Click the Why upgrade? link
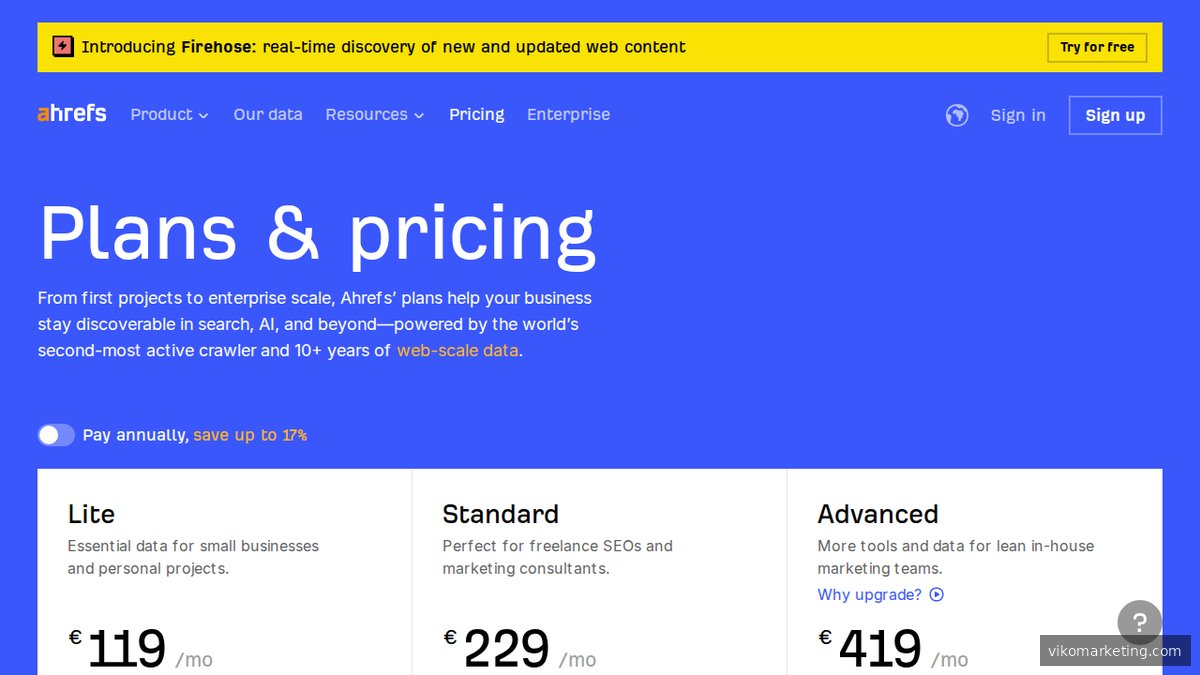This screenshot has height=675, width=1200. coord(869,595)
